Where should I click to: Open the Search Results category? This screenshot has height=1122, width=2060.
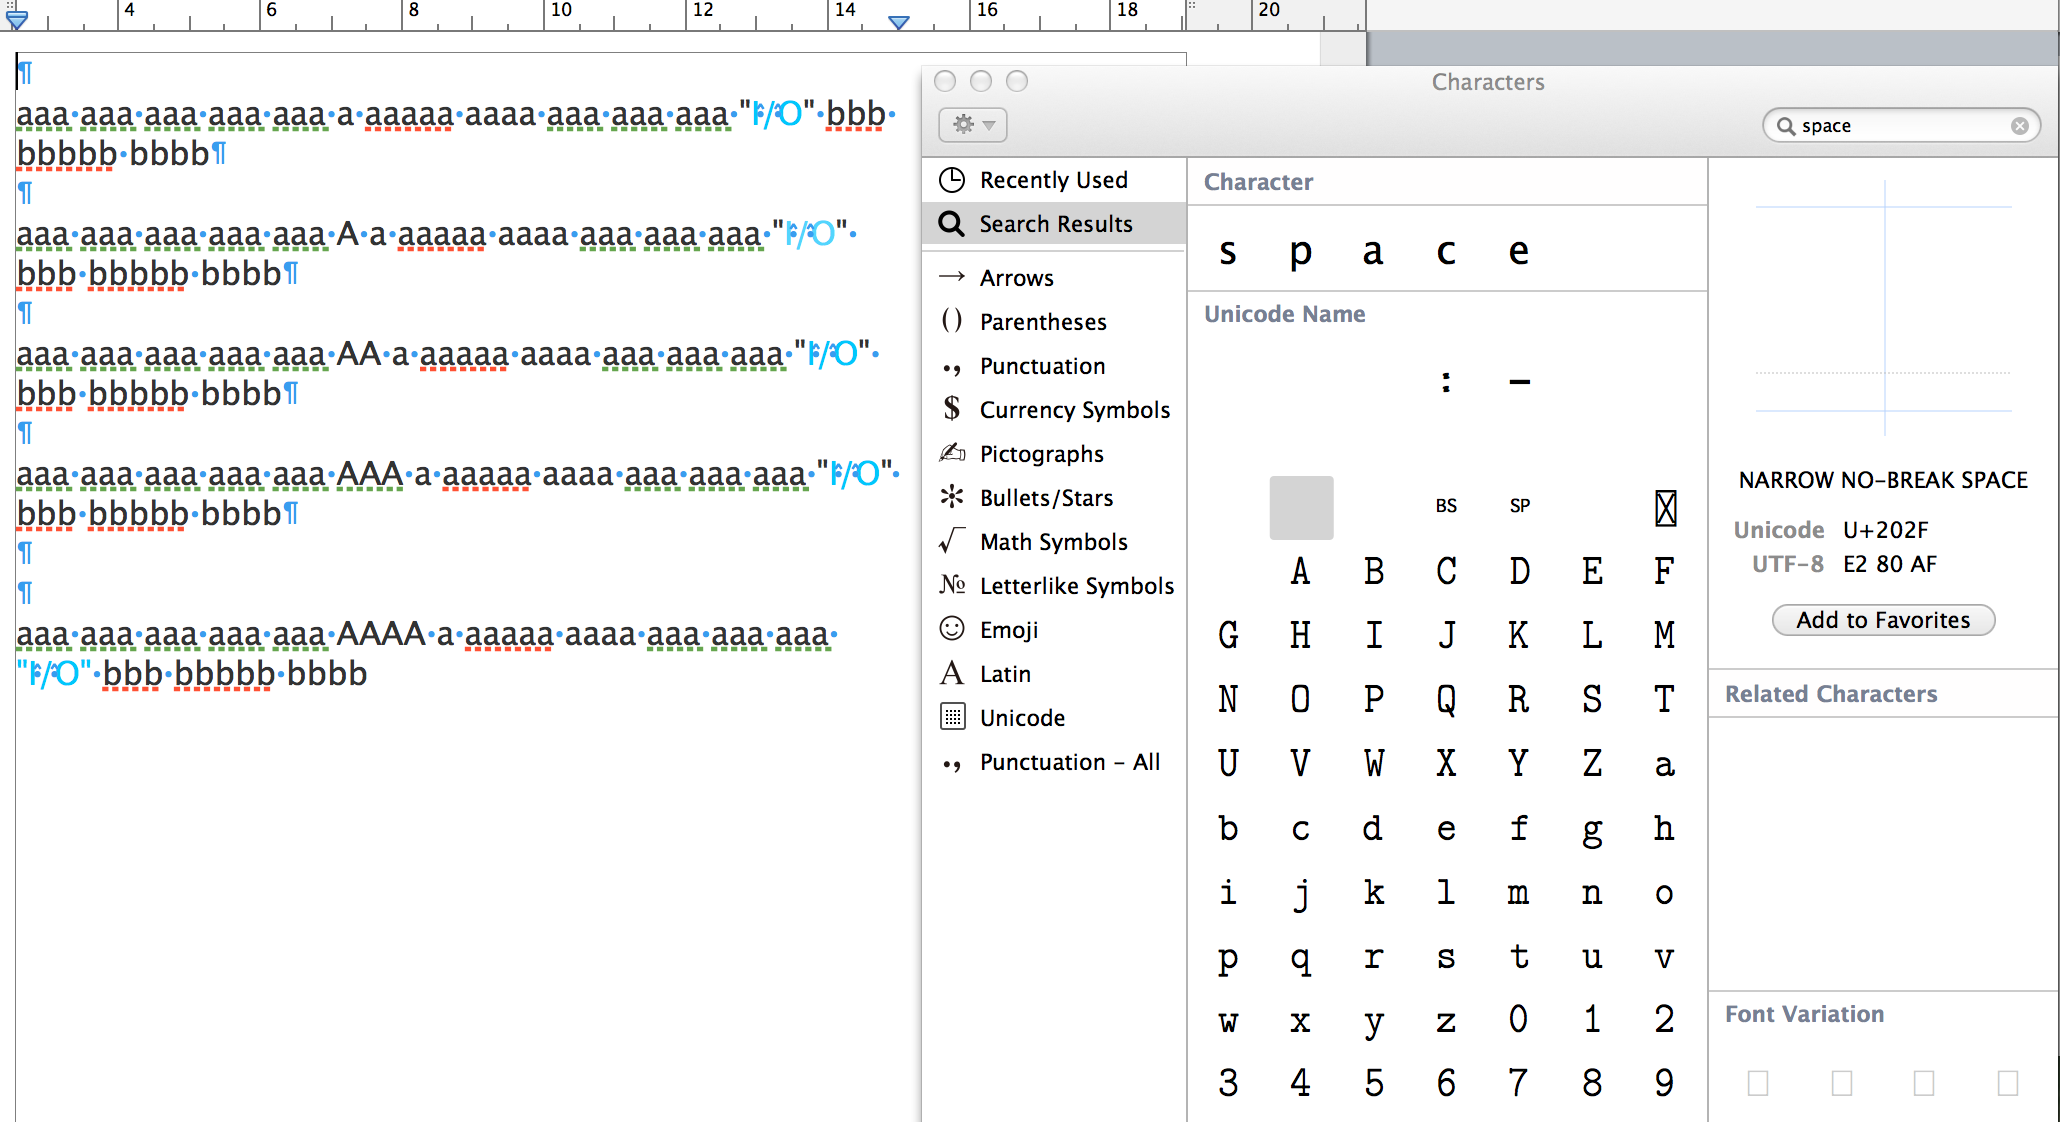click(1055, 224)
